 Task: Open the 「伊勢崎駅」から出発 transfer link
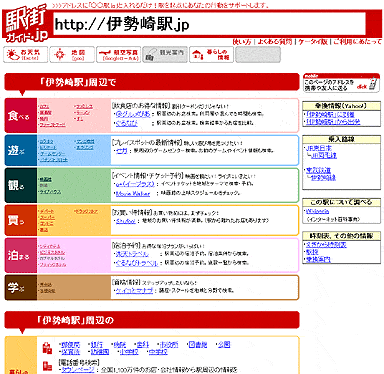(333, 122)
